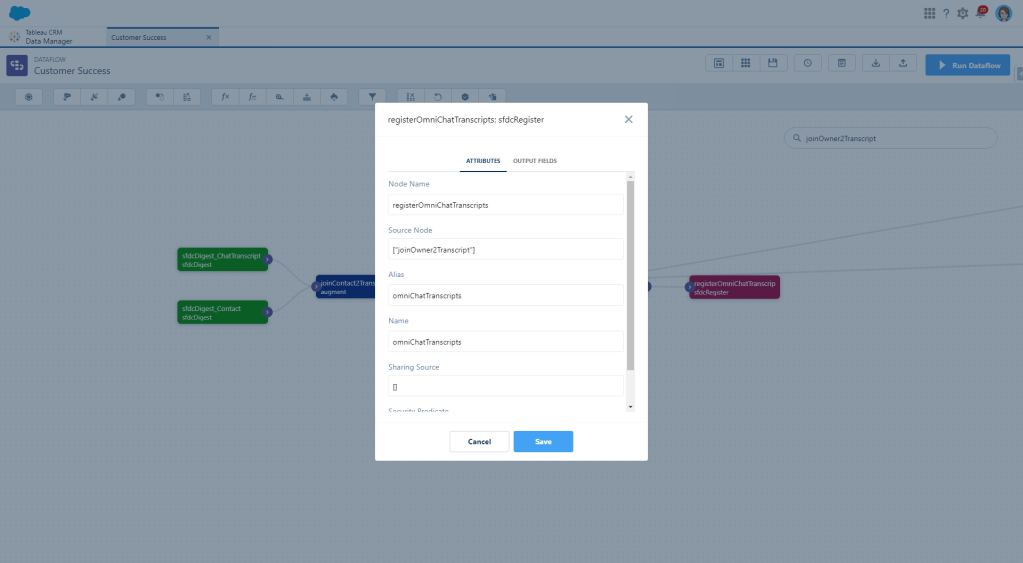
Task: Select the filter node funnel icon
Action: [x=372, y=97]
